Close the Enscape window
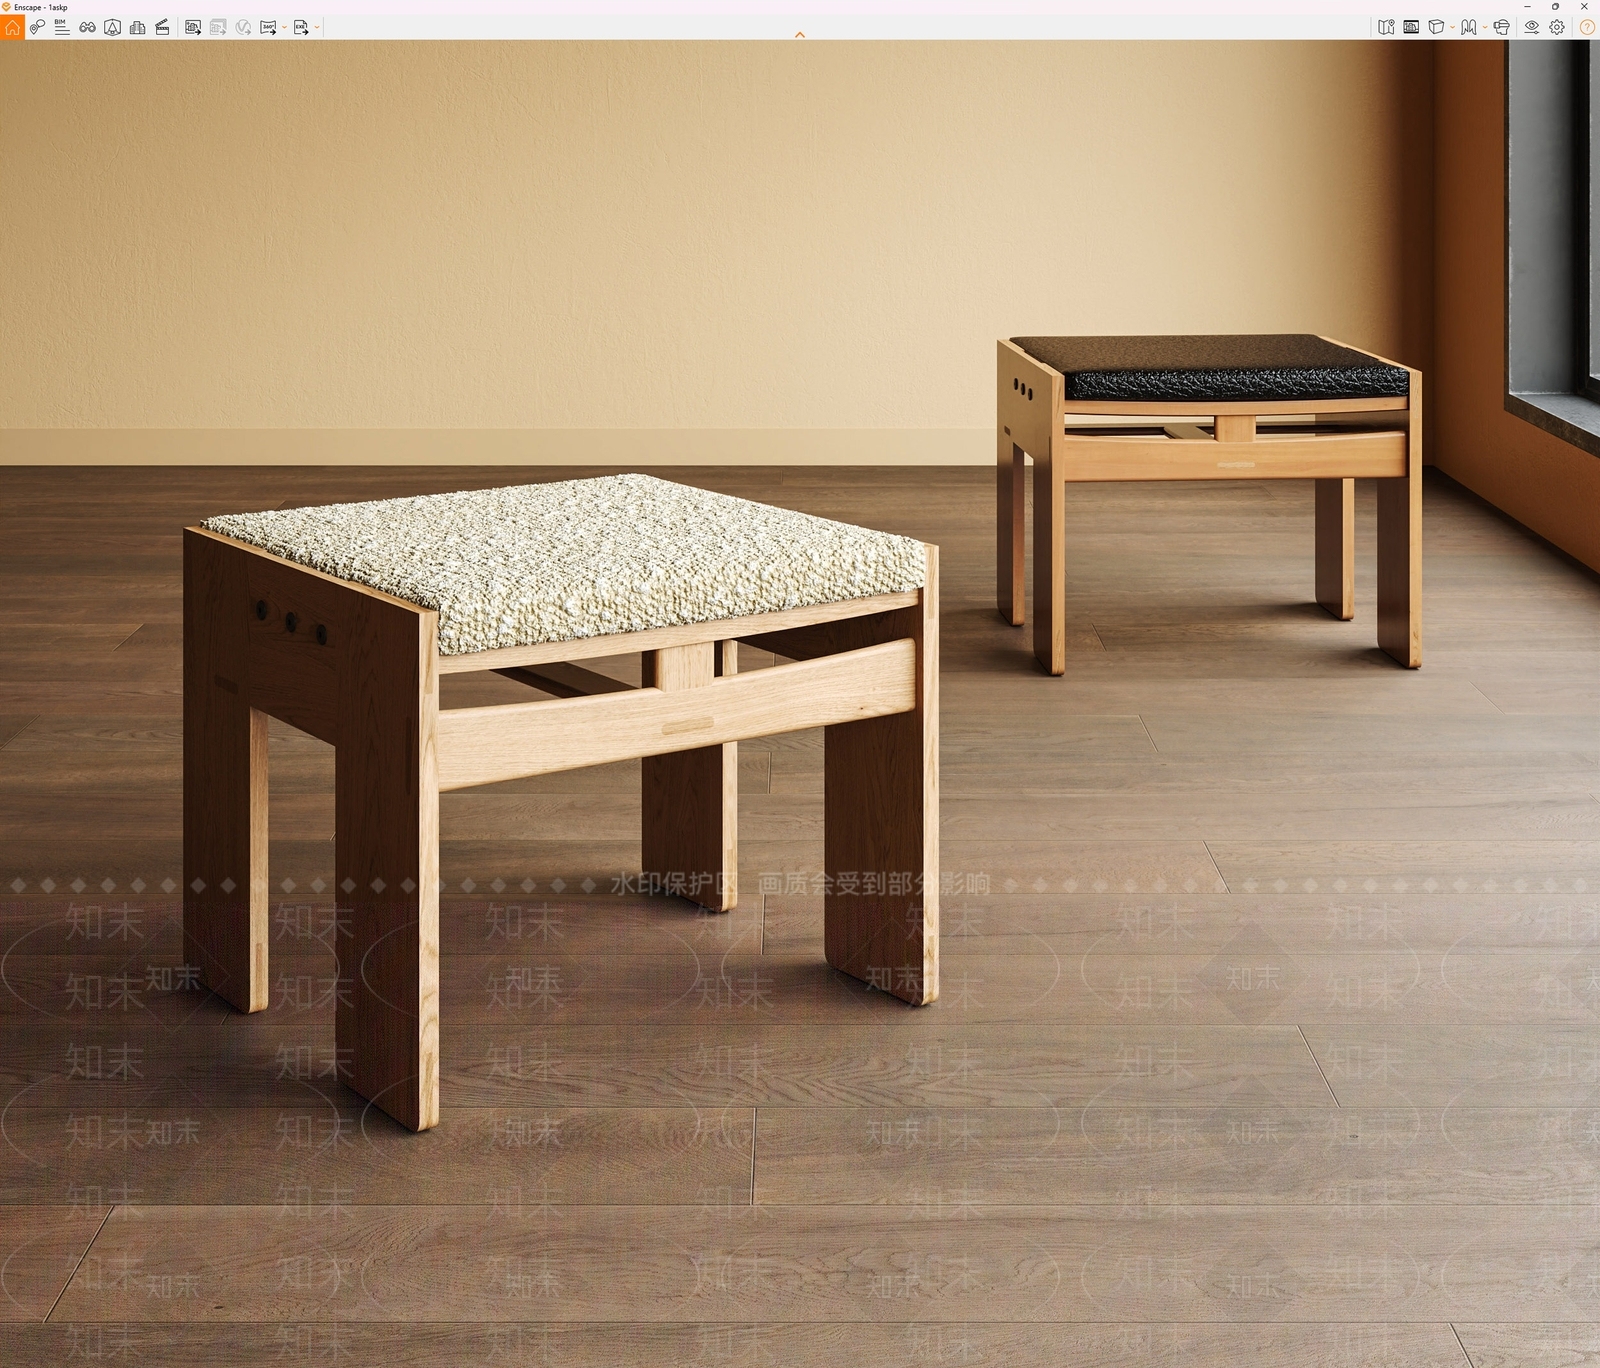Viewport: 1600px width, 1368px height. tap(1584, 7)
